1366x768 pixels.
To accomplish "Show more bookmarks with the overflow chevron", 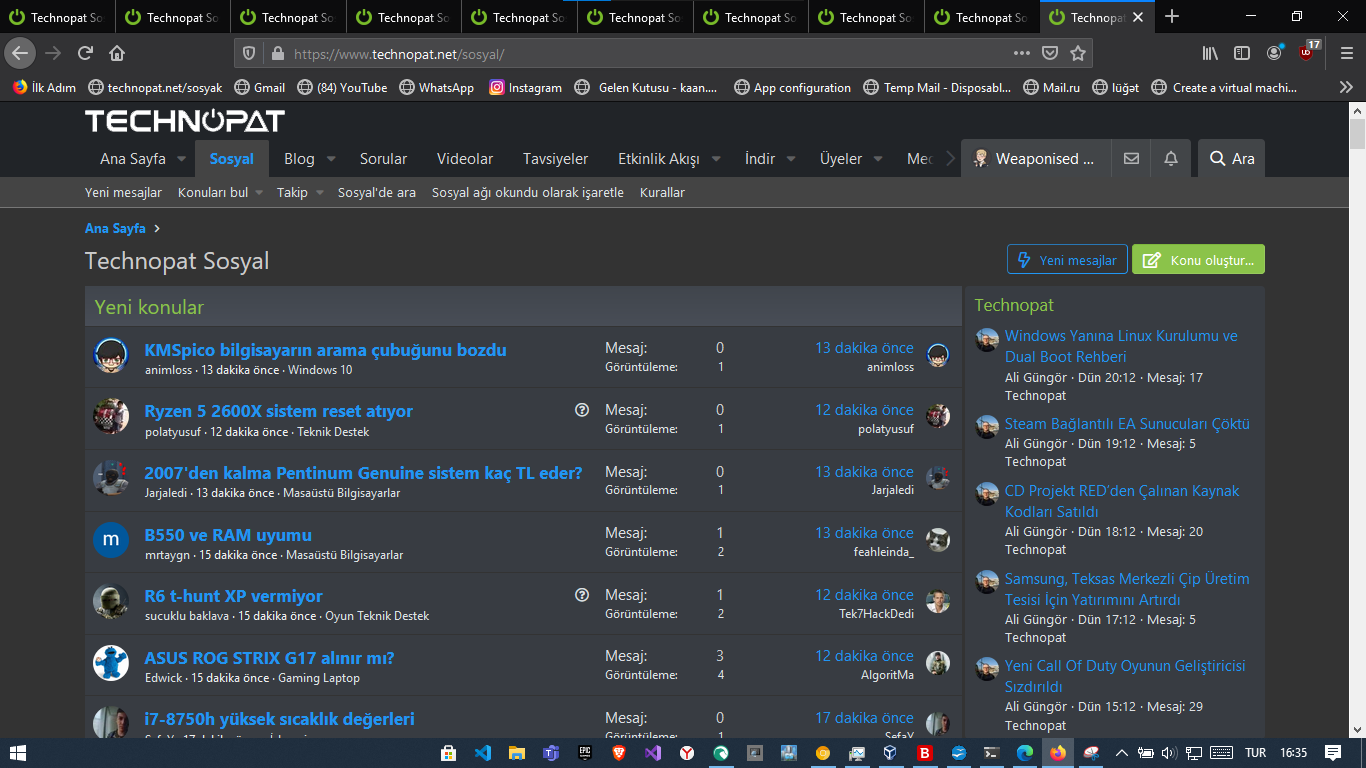I will [x=1346, y=87].
